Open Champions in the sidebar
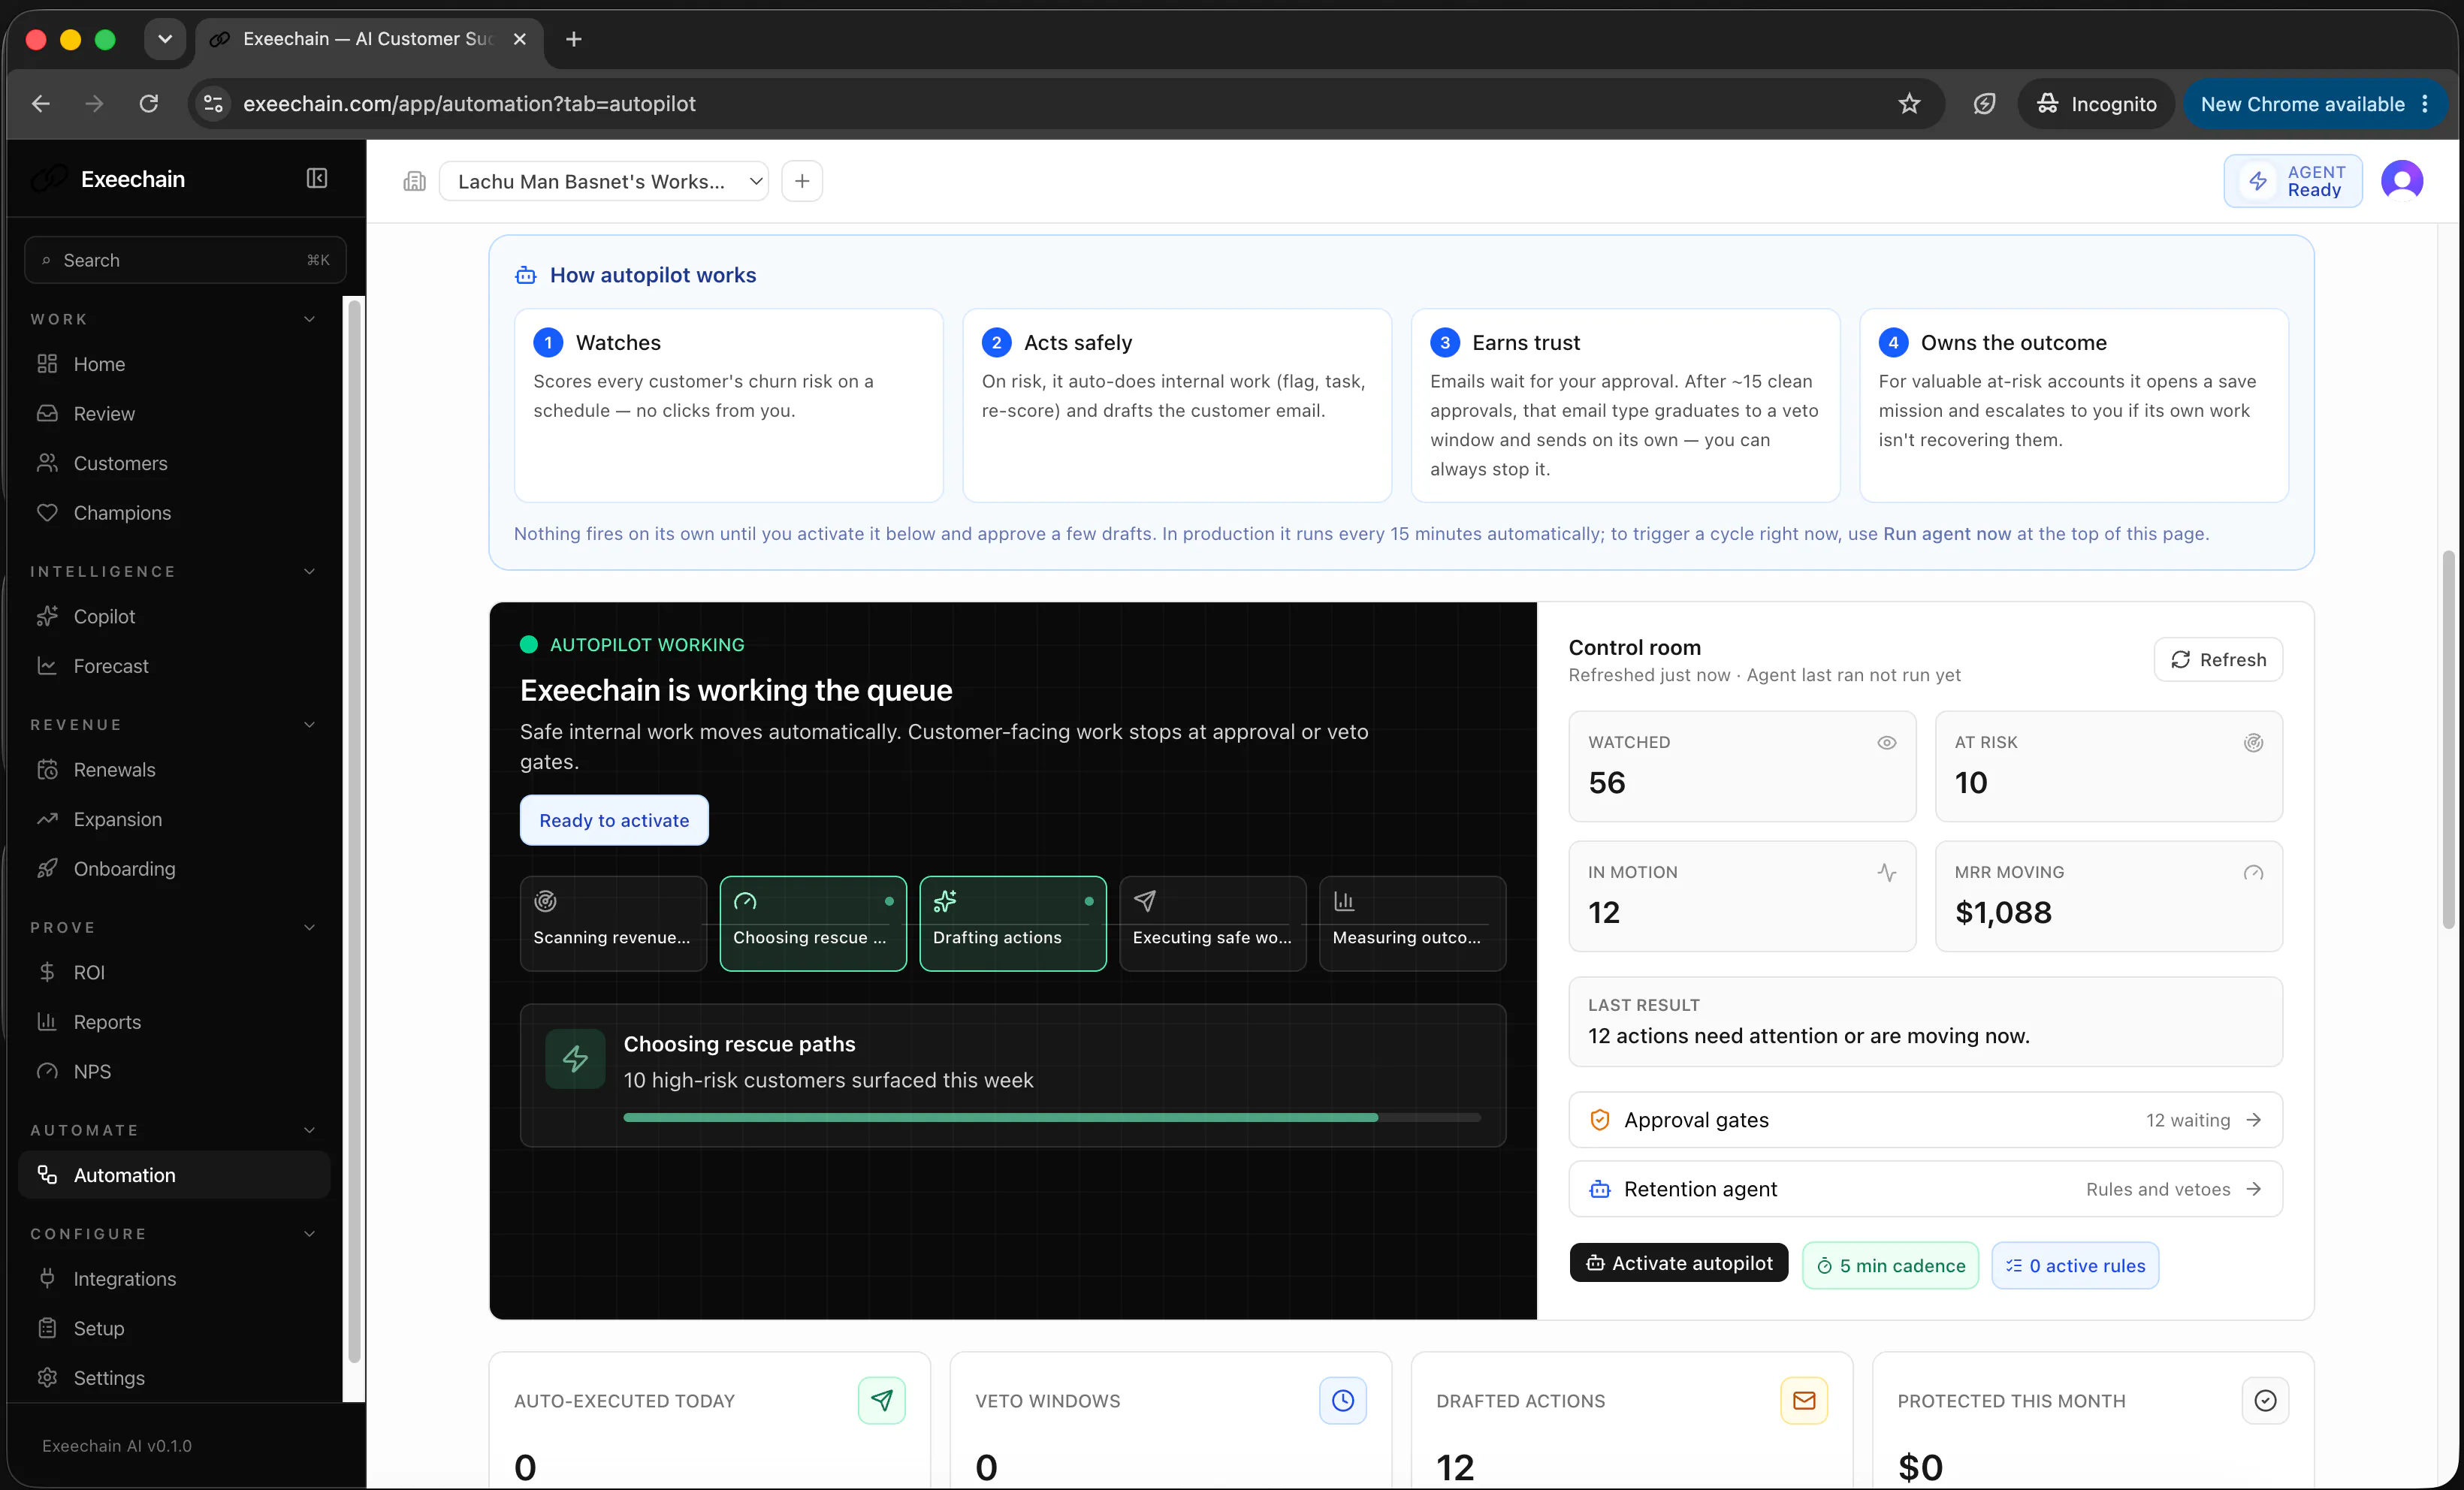This screenshot has height=1490, width=2464. tap(174, 513)
